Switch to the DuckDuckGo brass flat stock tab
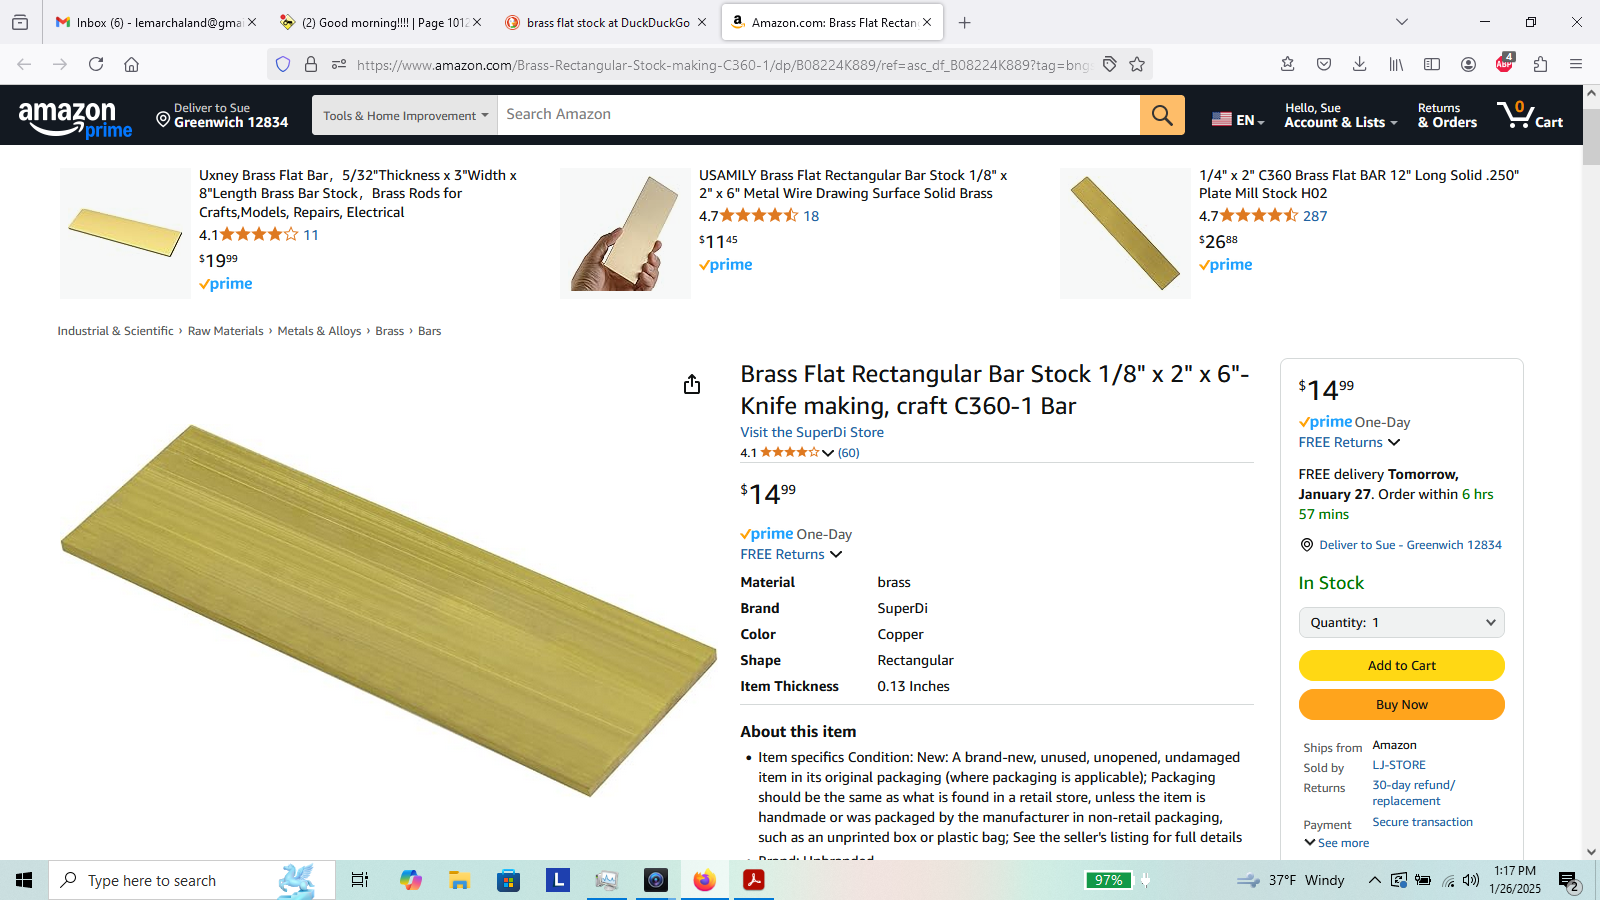The width and height of the screenshot is (1600, 900). coord(598,22)
